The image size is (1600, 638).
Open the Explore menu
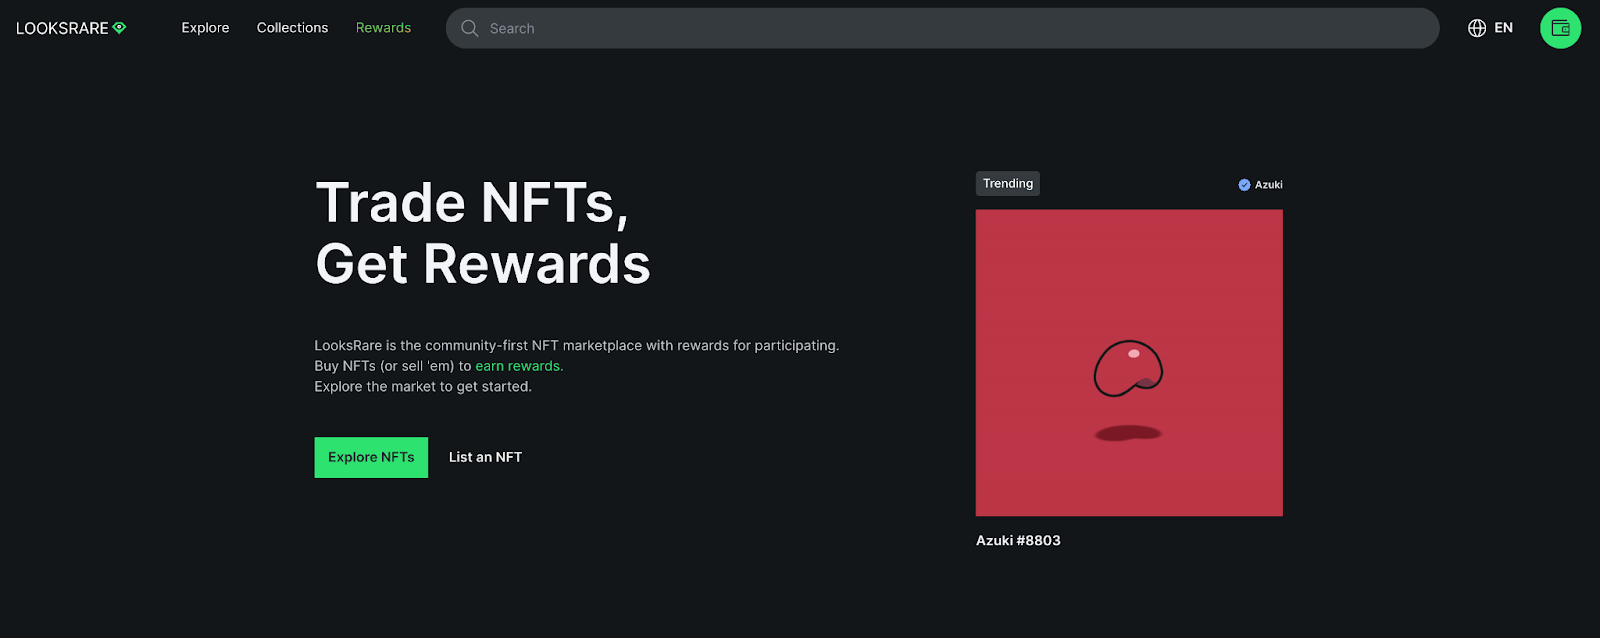(205, 28)
